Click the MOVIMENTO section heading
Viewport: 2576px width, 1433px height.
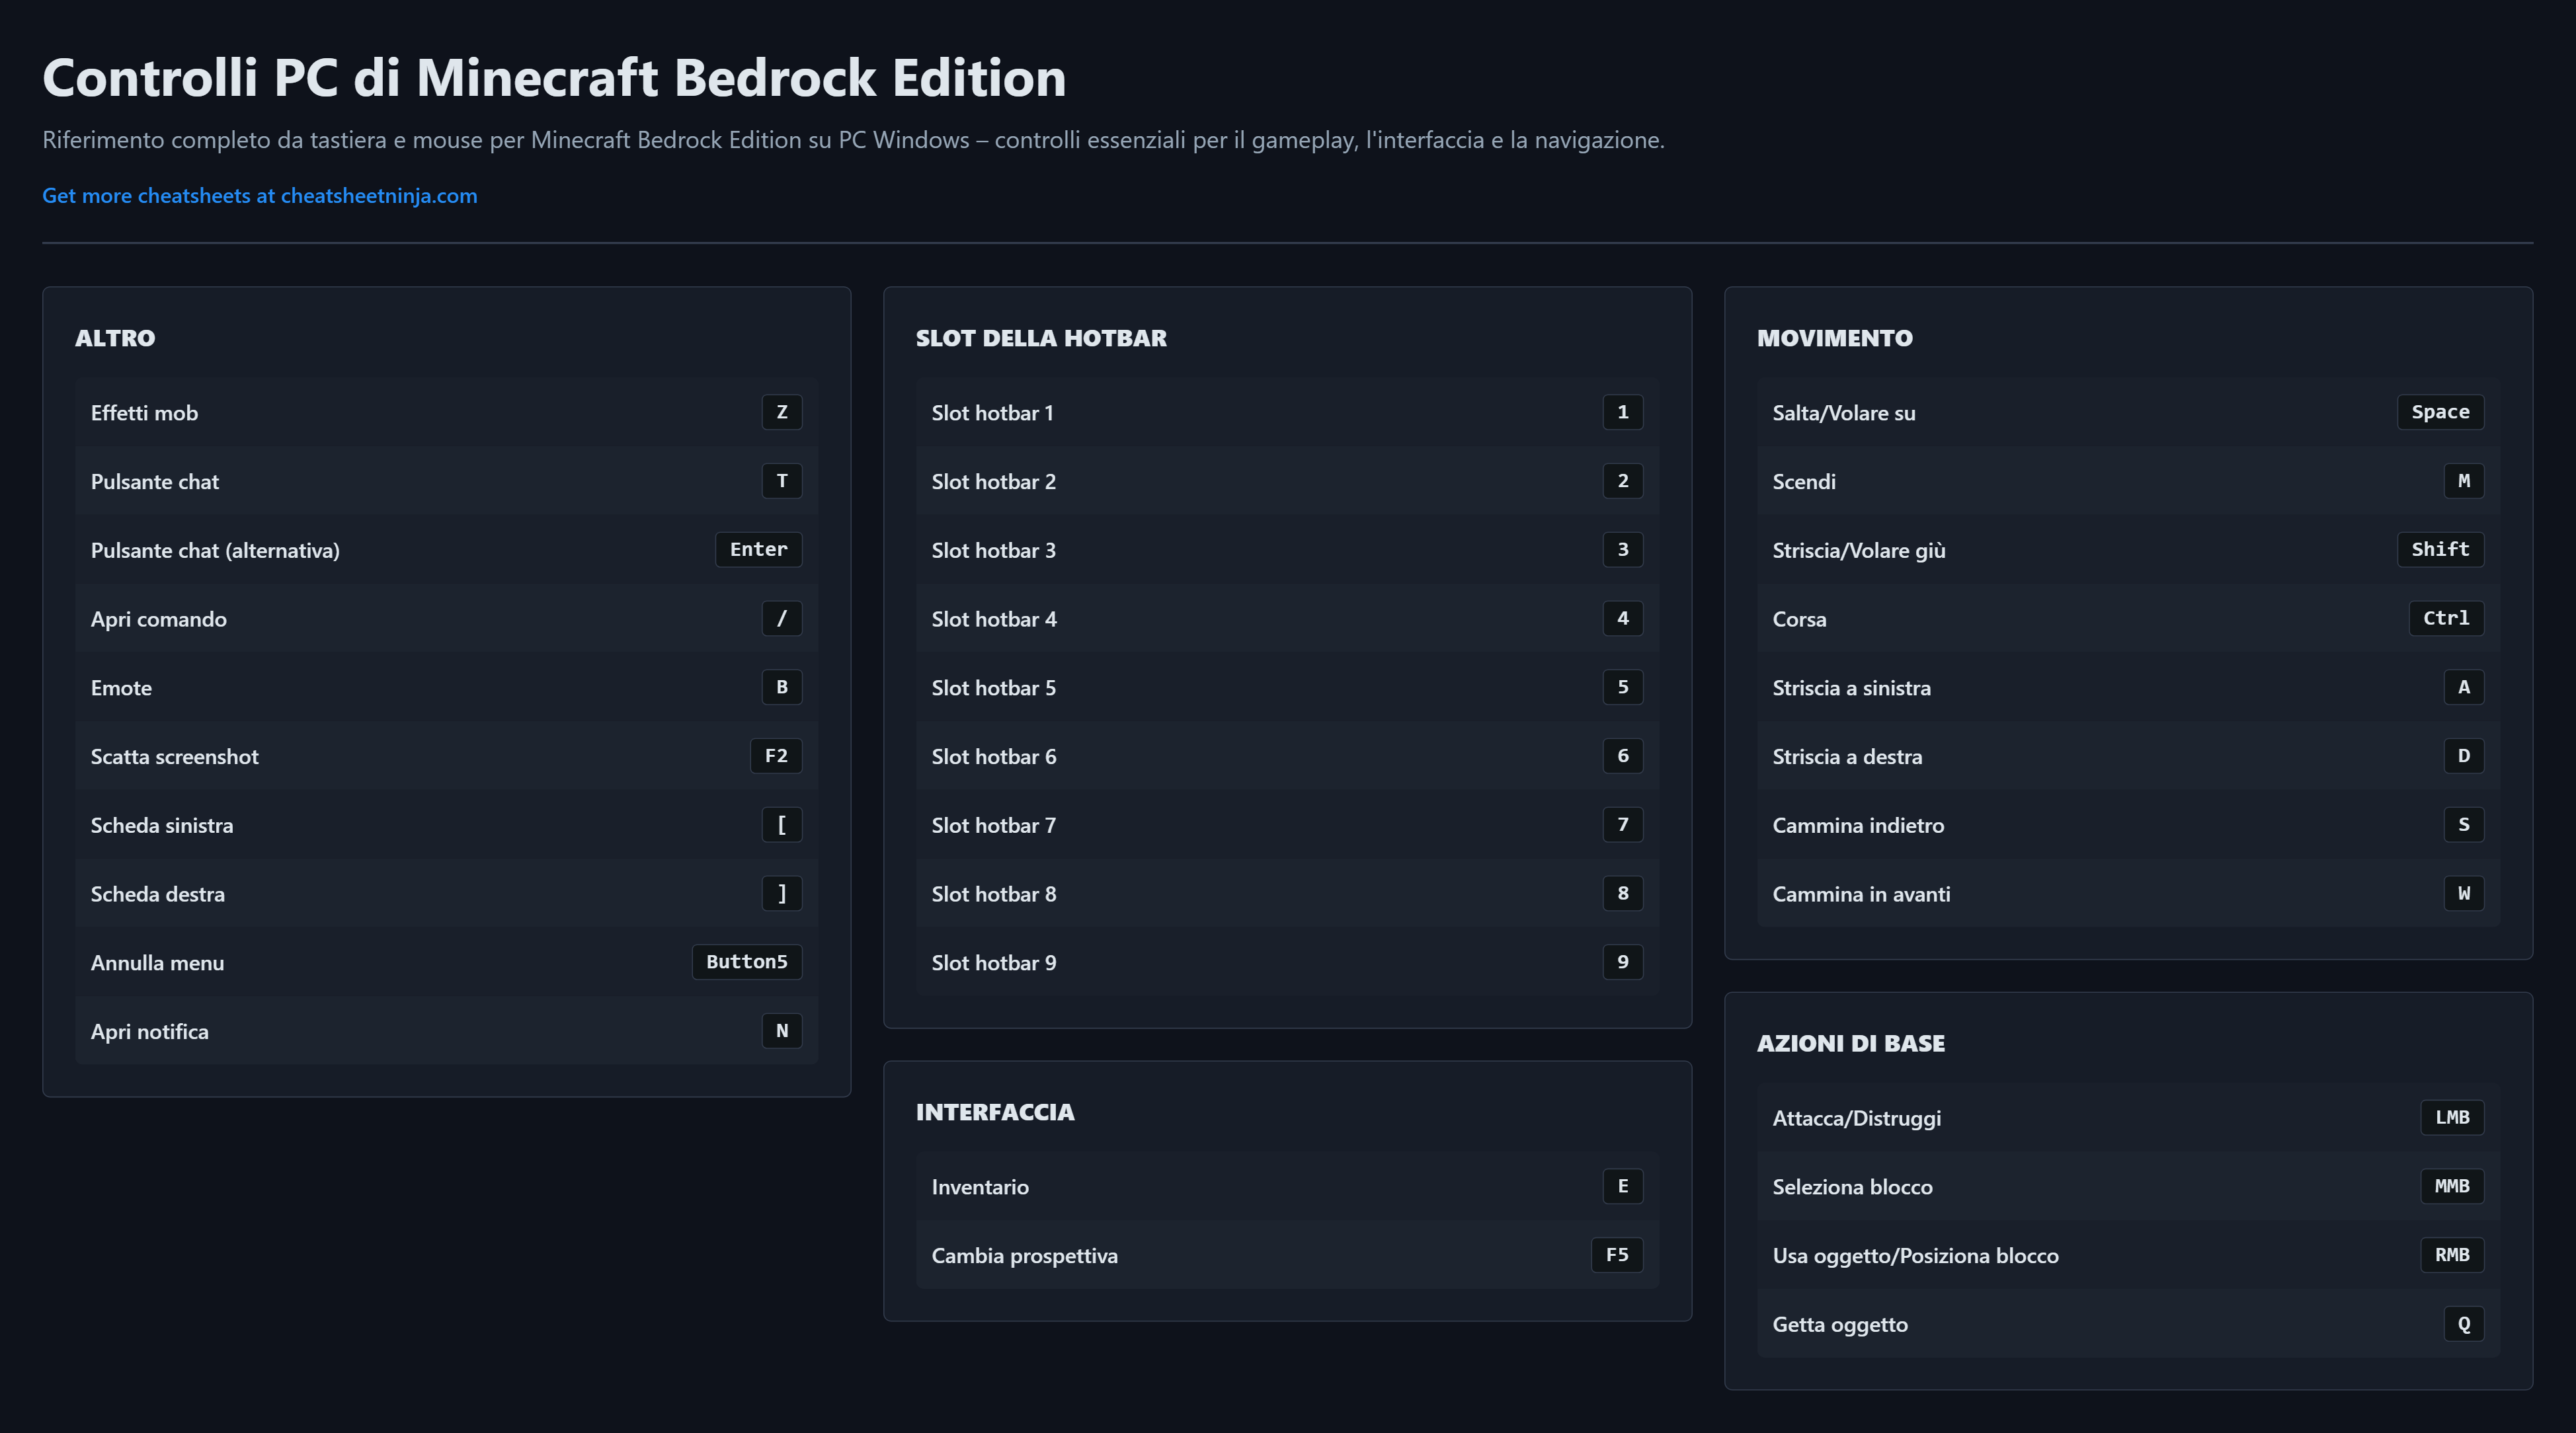(1834, 338)
